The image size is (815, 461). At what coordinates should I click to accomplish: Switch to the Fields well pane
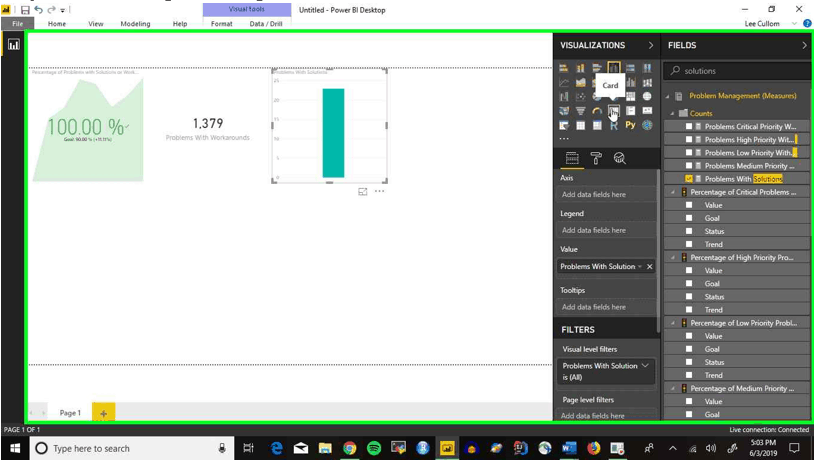(x=572, y=159)
